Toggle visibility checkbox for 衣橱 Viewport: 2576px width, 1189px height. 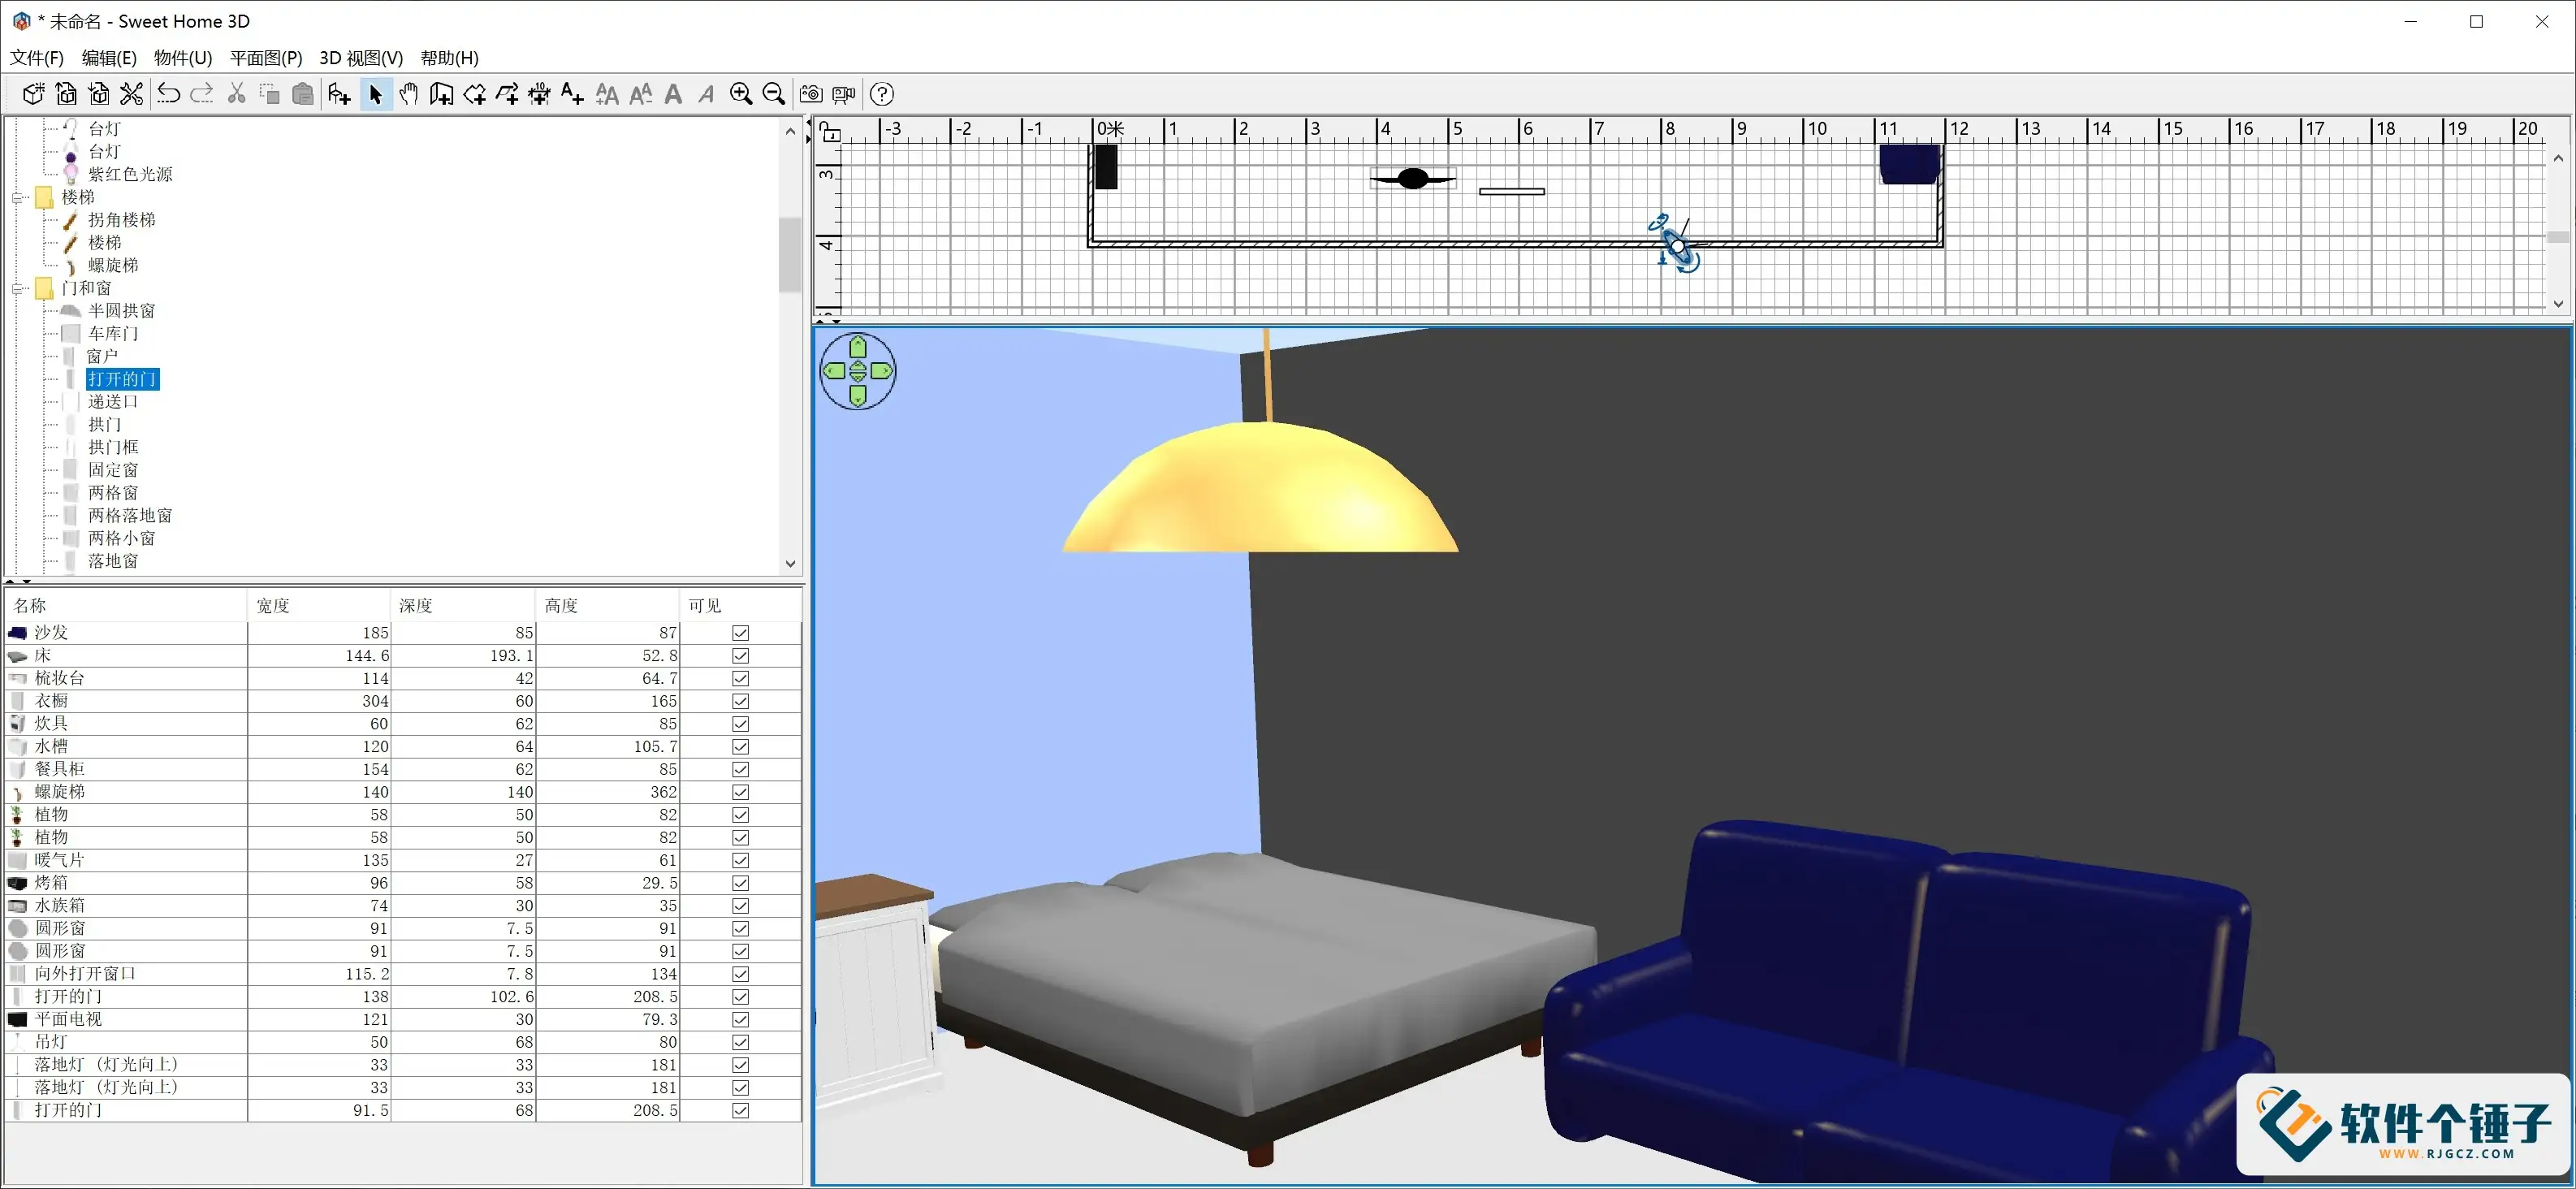741,701
